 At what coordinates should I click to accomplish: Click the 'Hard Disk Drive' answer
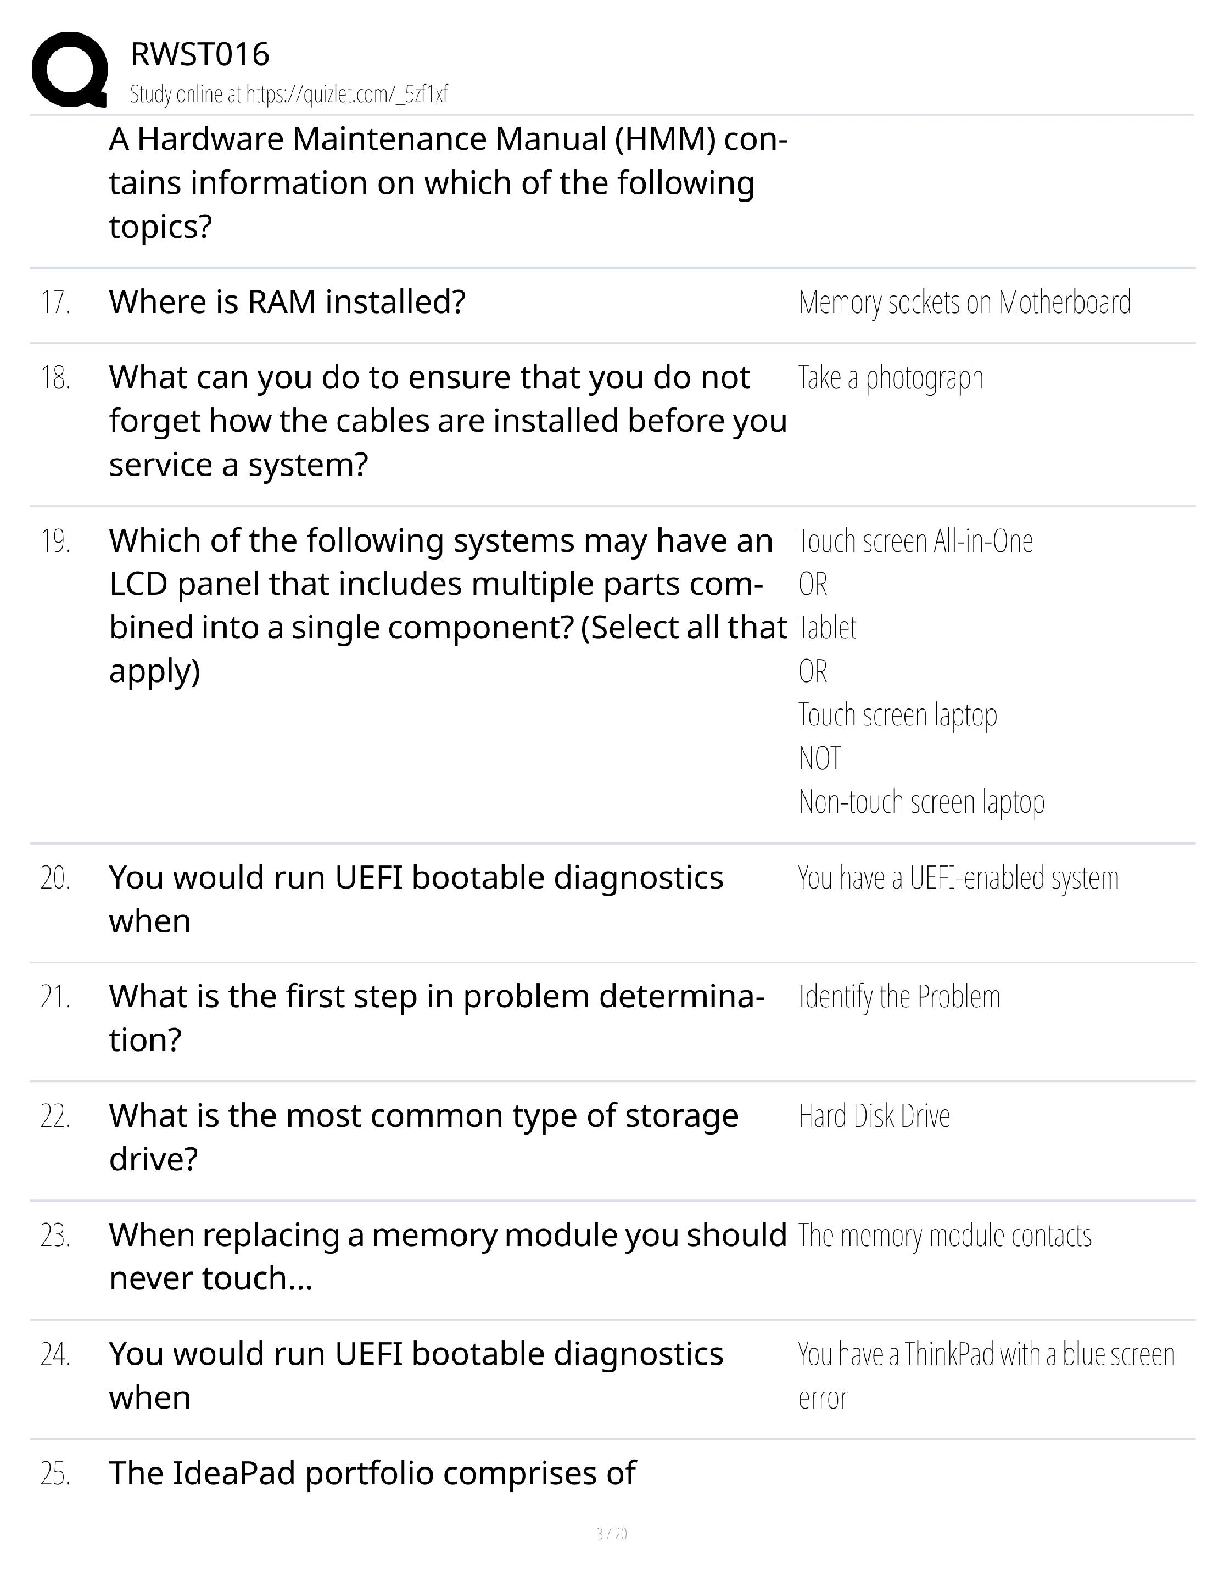point(874,1116)
